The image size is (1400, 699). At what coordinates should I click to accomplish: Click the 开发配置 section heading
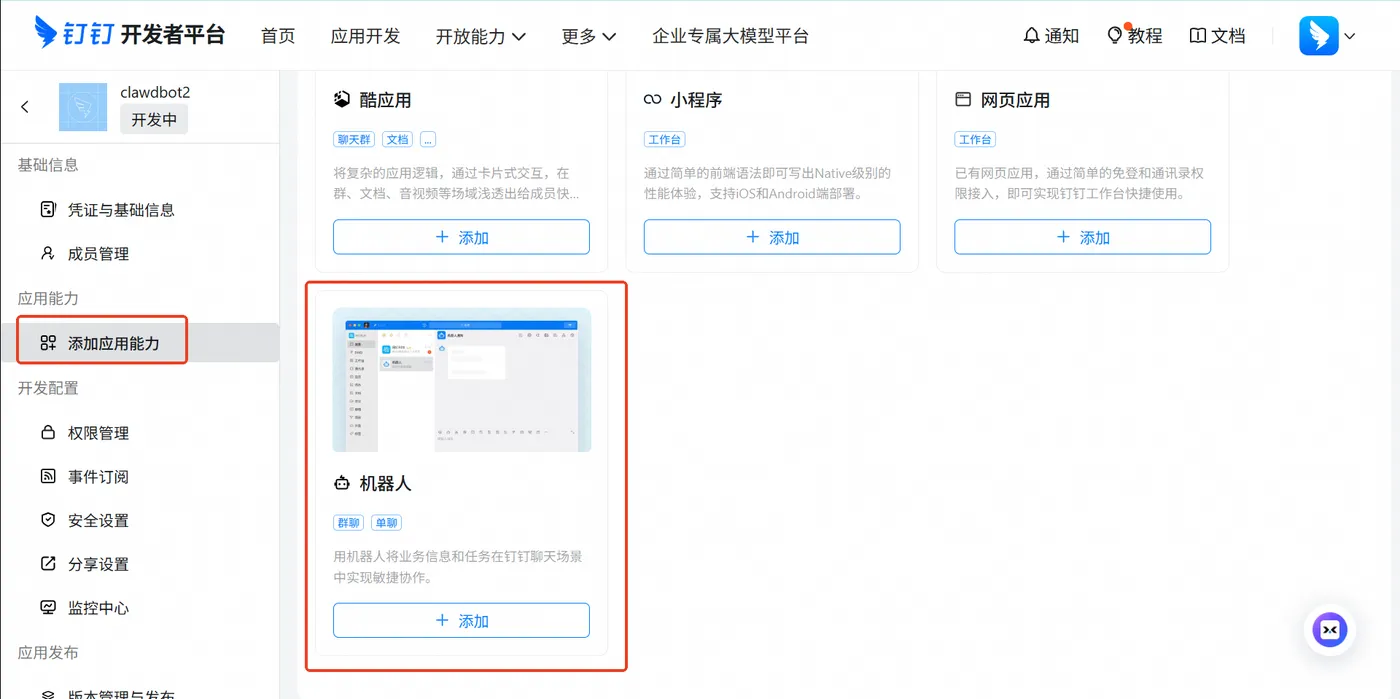[x=48, y=388]
